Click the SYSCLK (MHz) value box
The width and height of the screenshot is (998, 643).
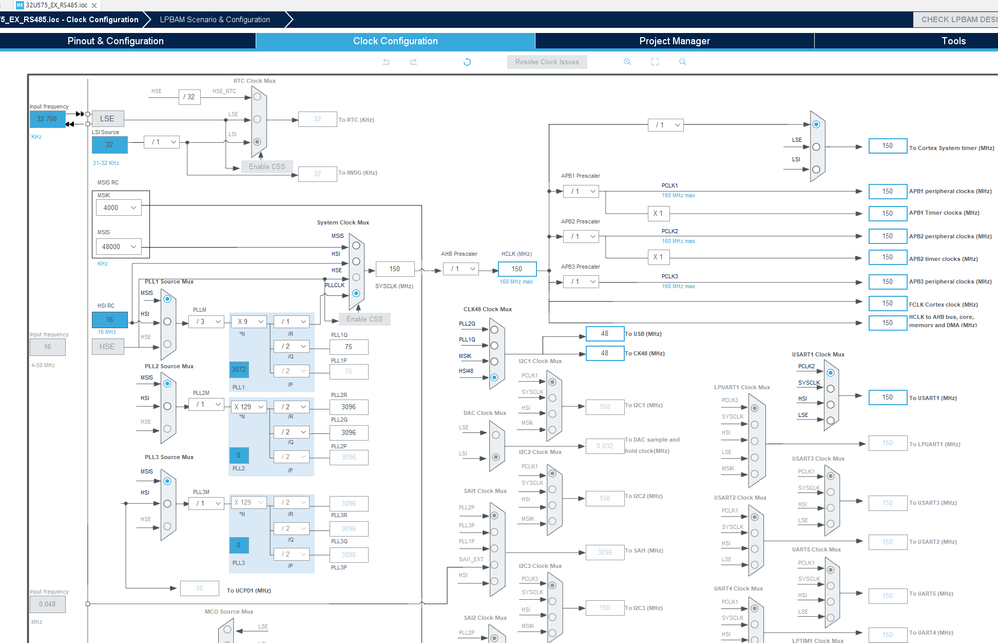(395, 269)
